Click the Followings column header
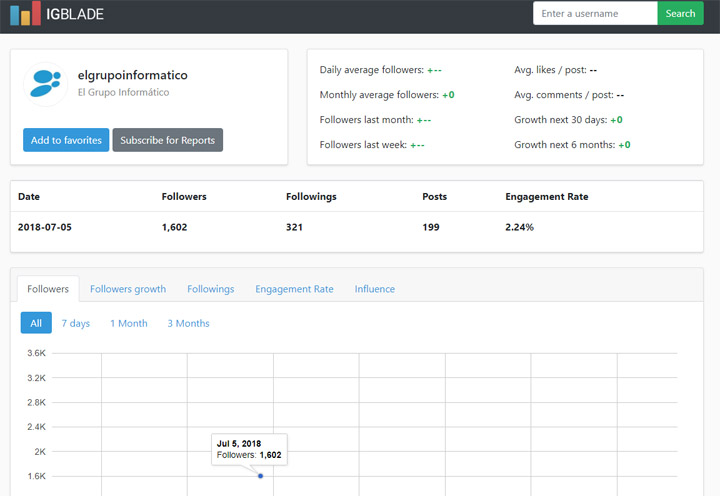 (311, 197)
